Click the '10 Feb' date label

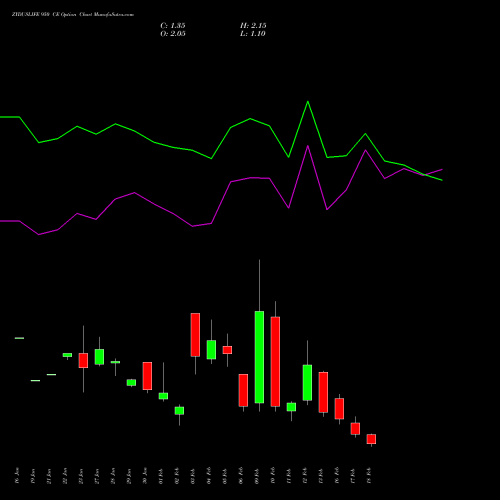tap(273, 476)
